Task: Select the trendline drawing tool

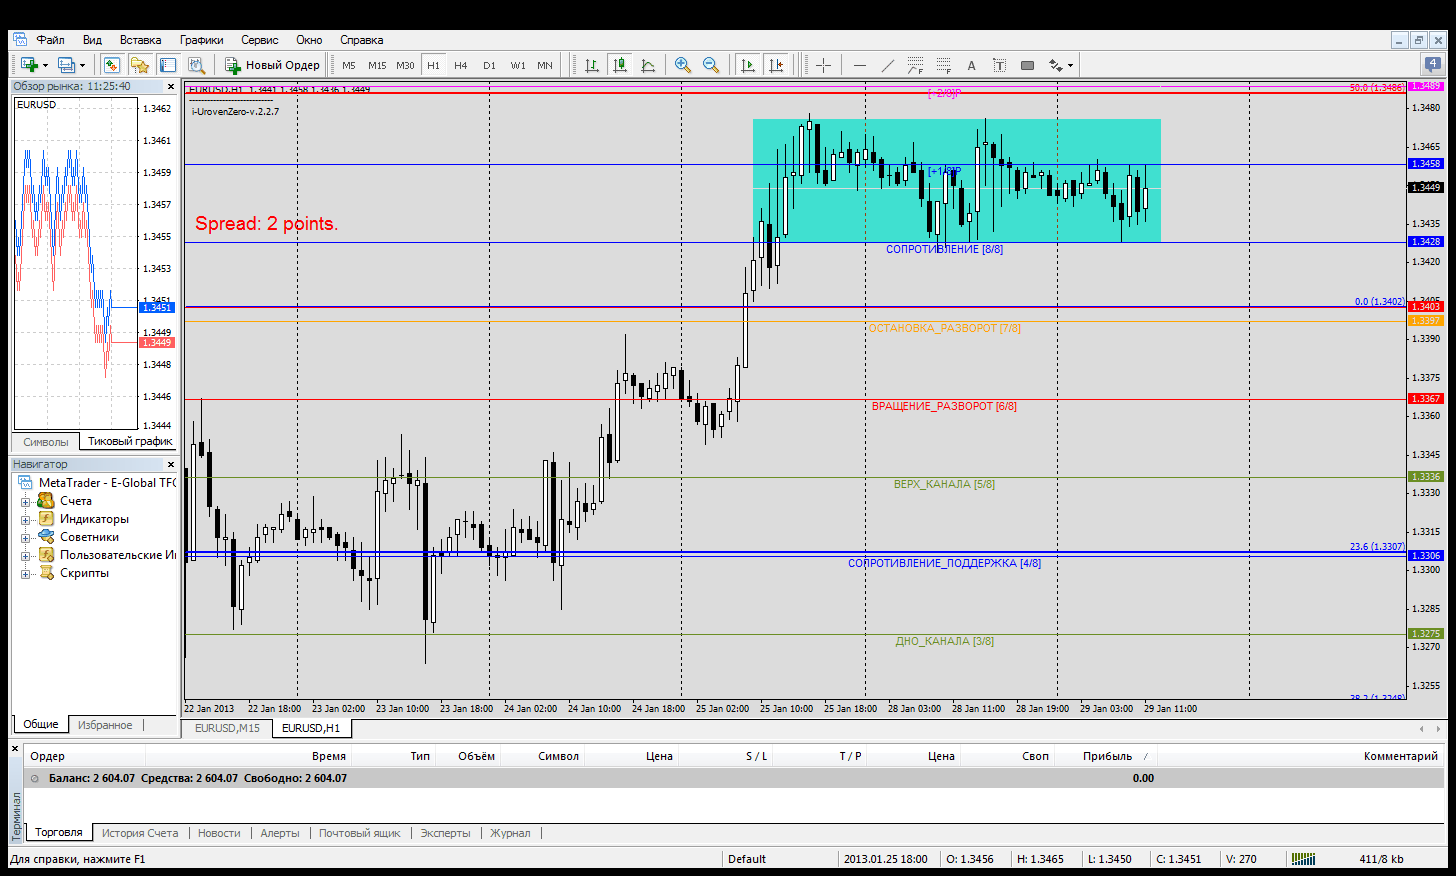Action: click(x=887, y=65)
